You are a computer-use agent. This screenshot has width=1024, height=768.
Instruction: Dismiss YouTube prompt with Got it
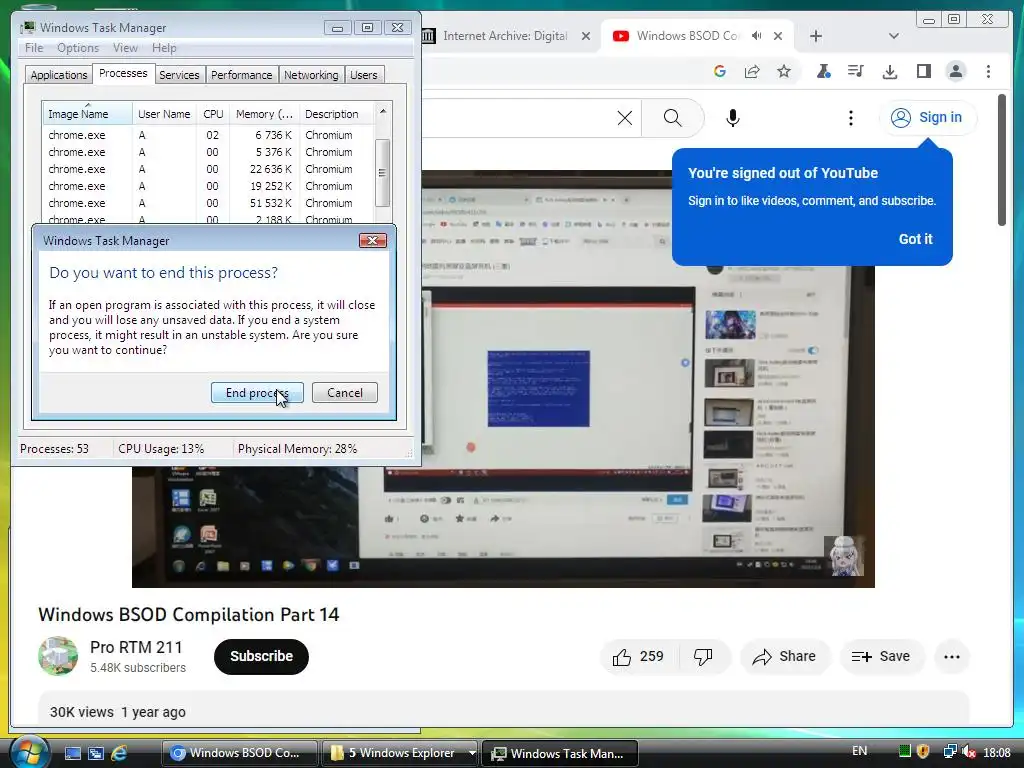tap(915, 239)
